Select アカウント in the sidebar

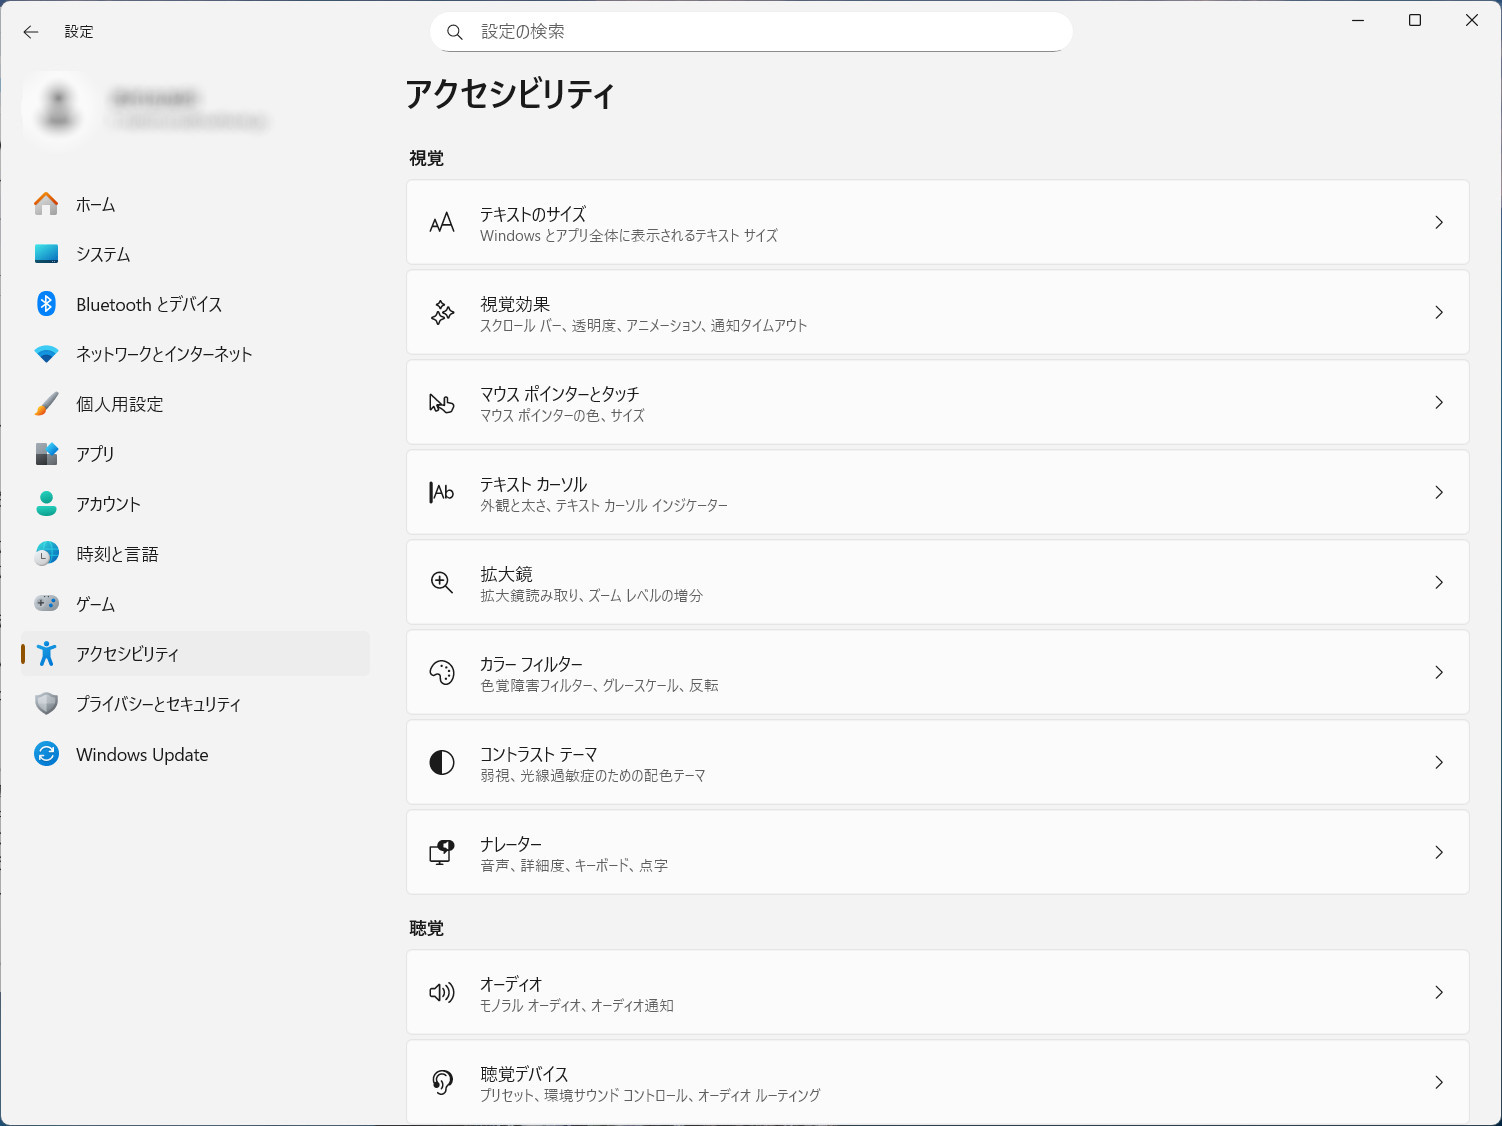pos(195,504)
